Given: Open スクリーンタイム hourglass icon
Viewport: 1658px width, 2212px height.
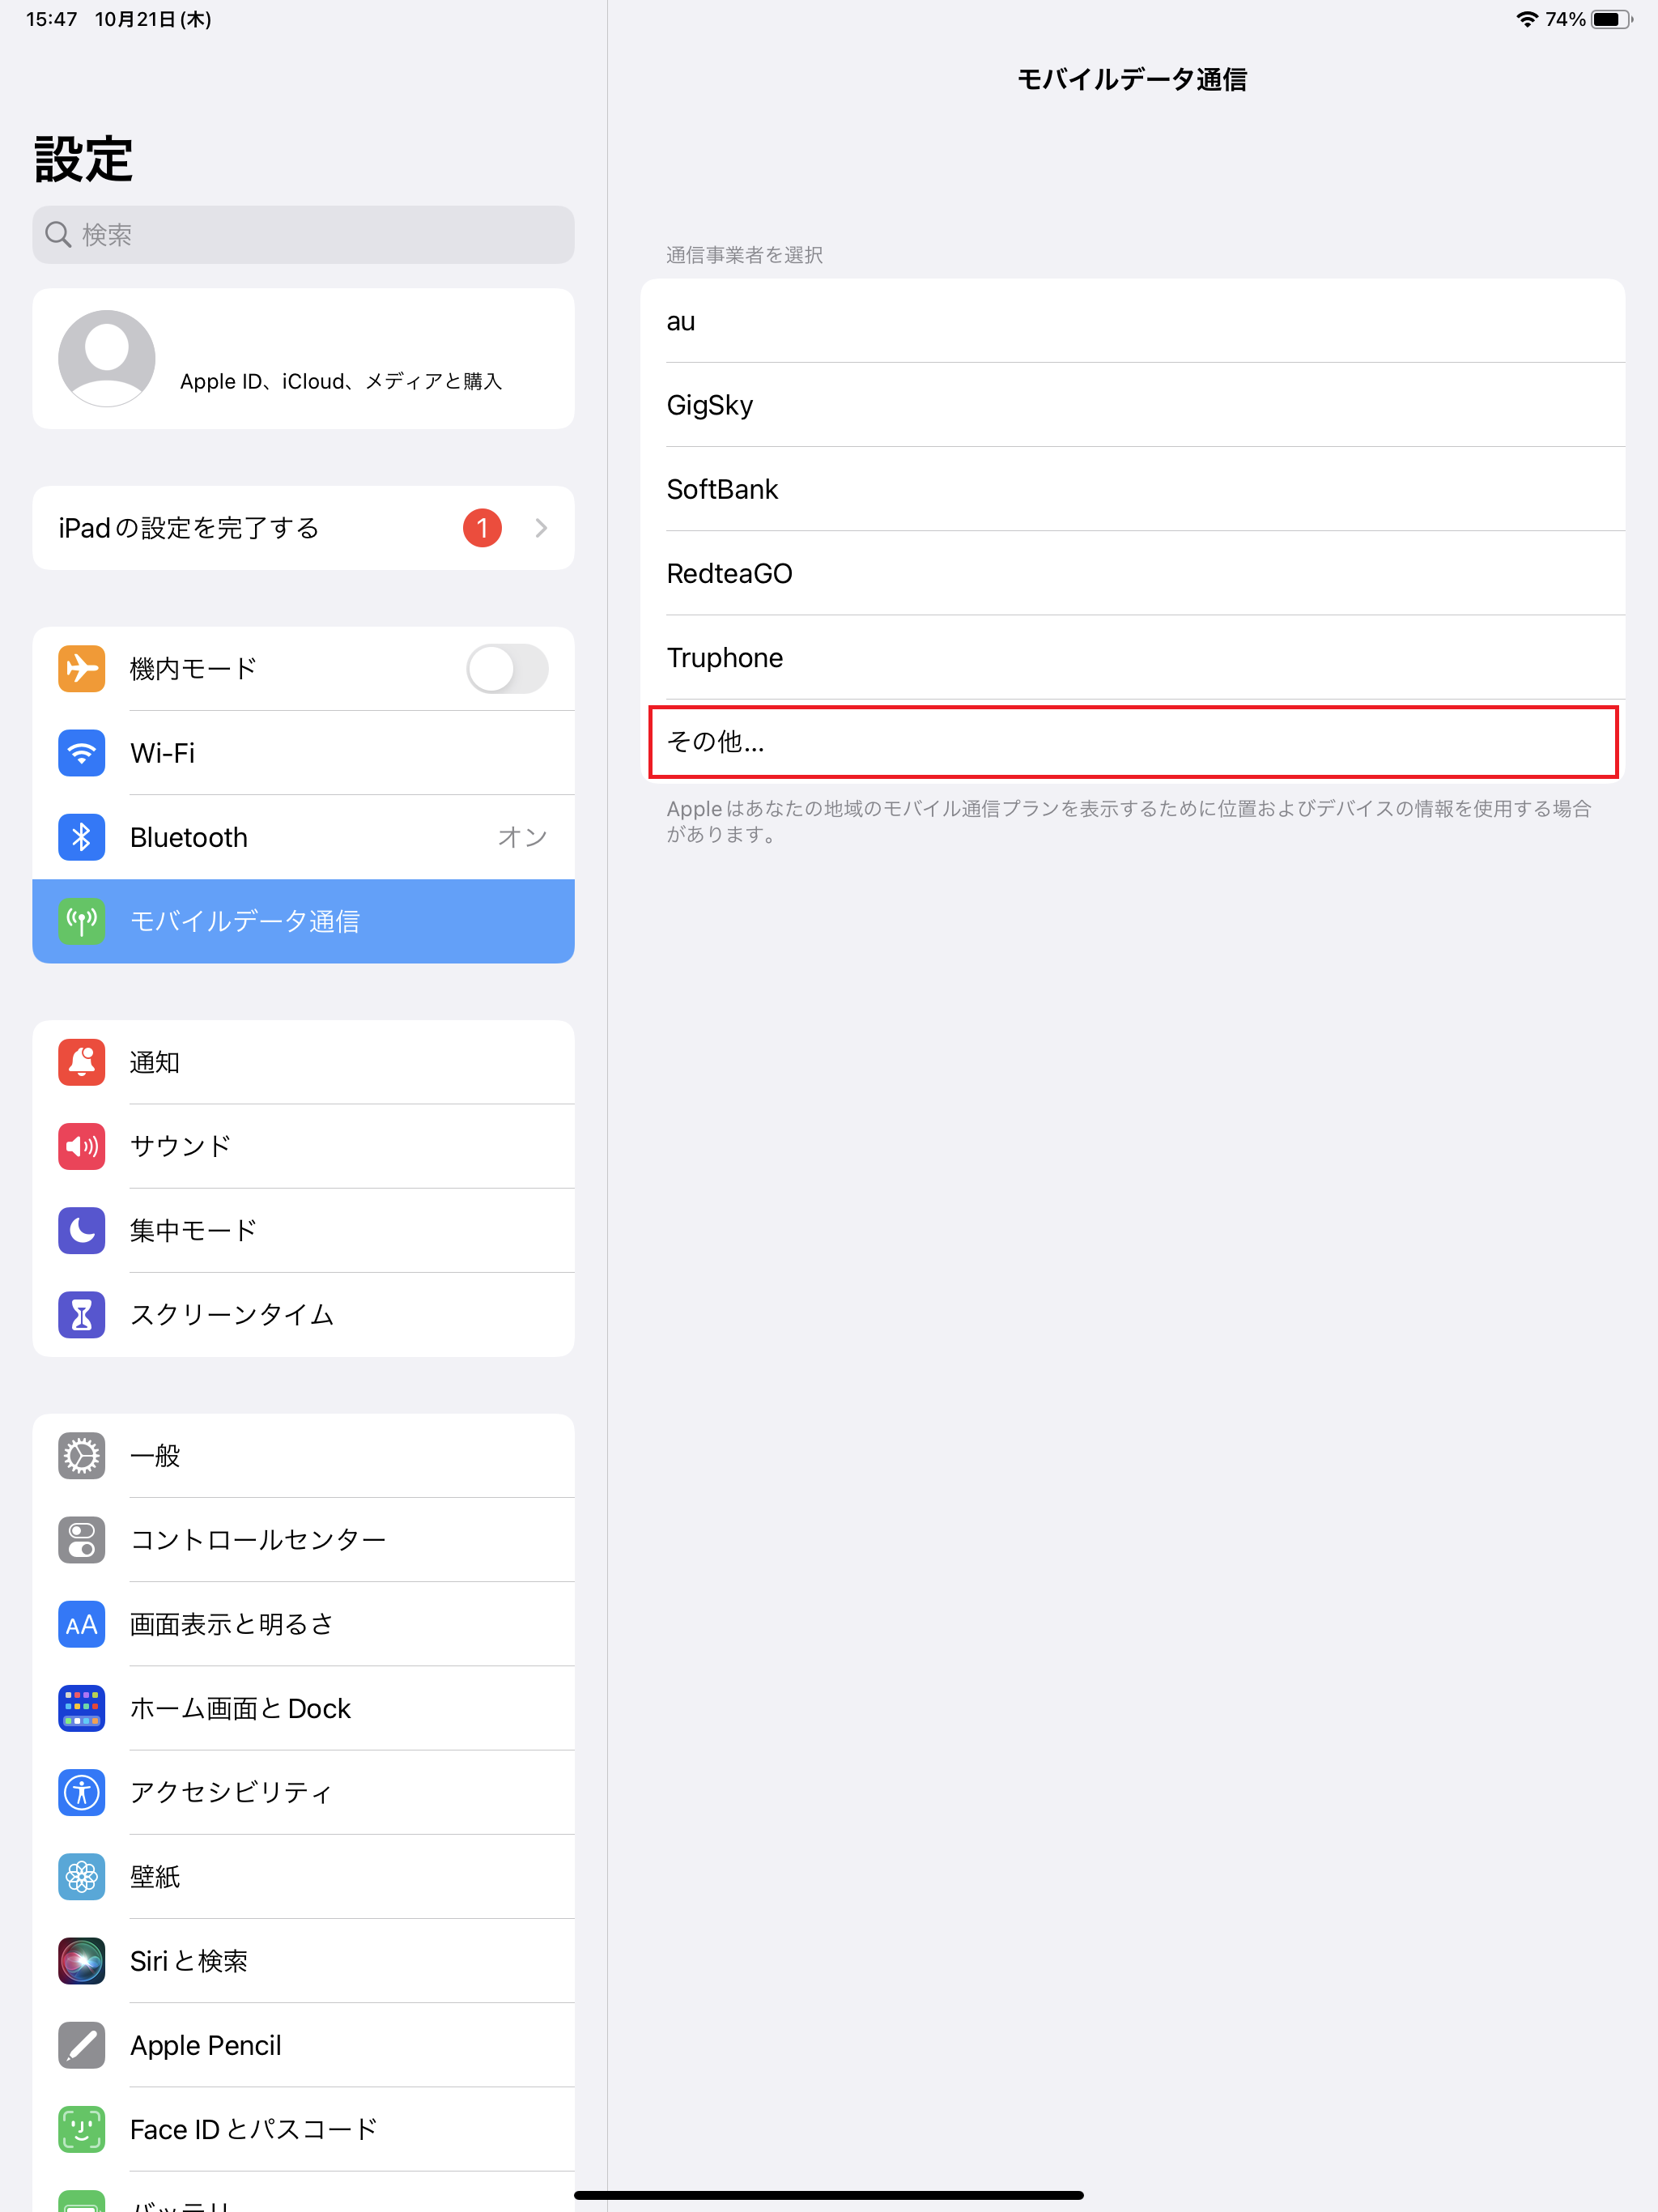Looking at the screenshot, I should click(x=82, y=1314).
